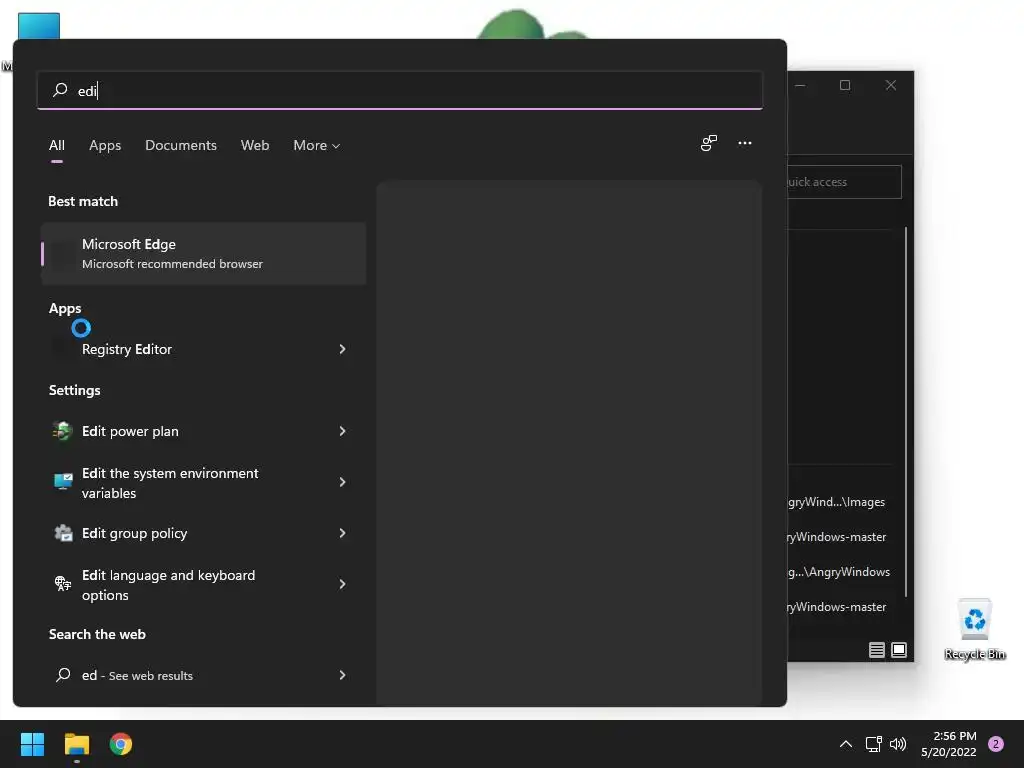1024x768 pixels.
Task: Expand Edit power plan details
Action: click(x=342, y=431)
